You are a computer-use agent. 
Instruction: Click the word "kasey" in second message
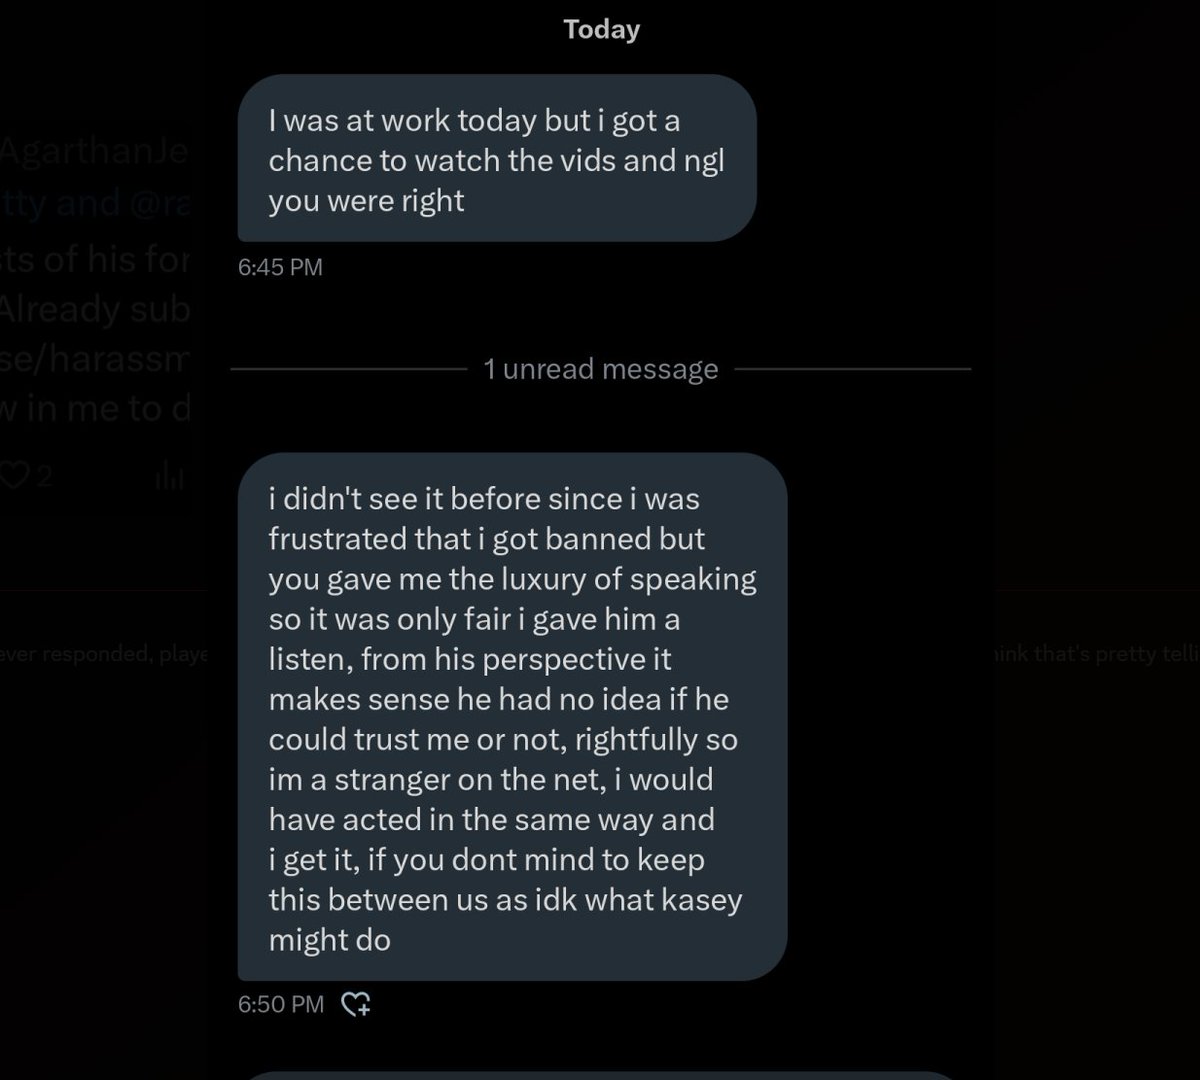click(x=702, y=899)
